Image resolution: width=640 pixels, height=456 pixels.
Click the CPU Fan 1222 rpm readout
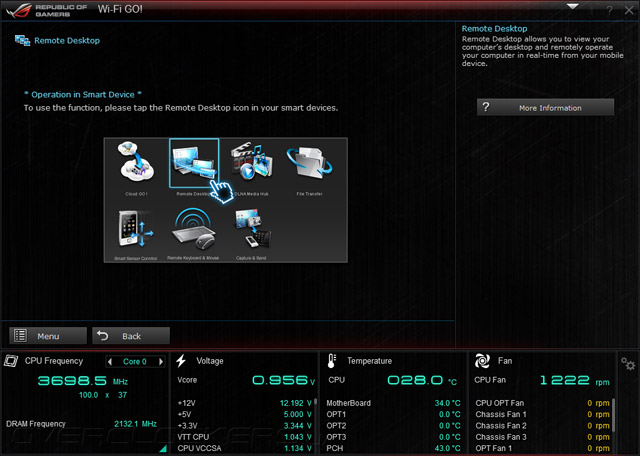(x=574, y=380)
